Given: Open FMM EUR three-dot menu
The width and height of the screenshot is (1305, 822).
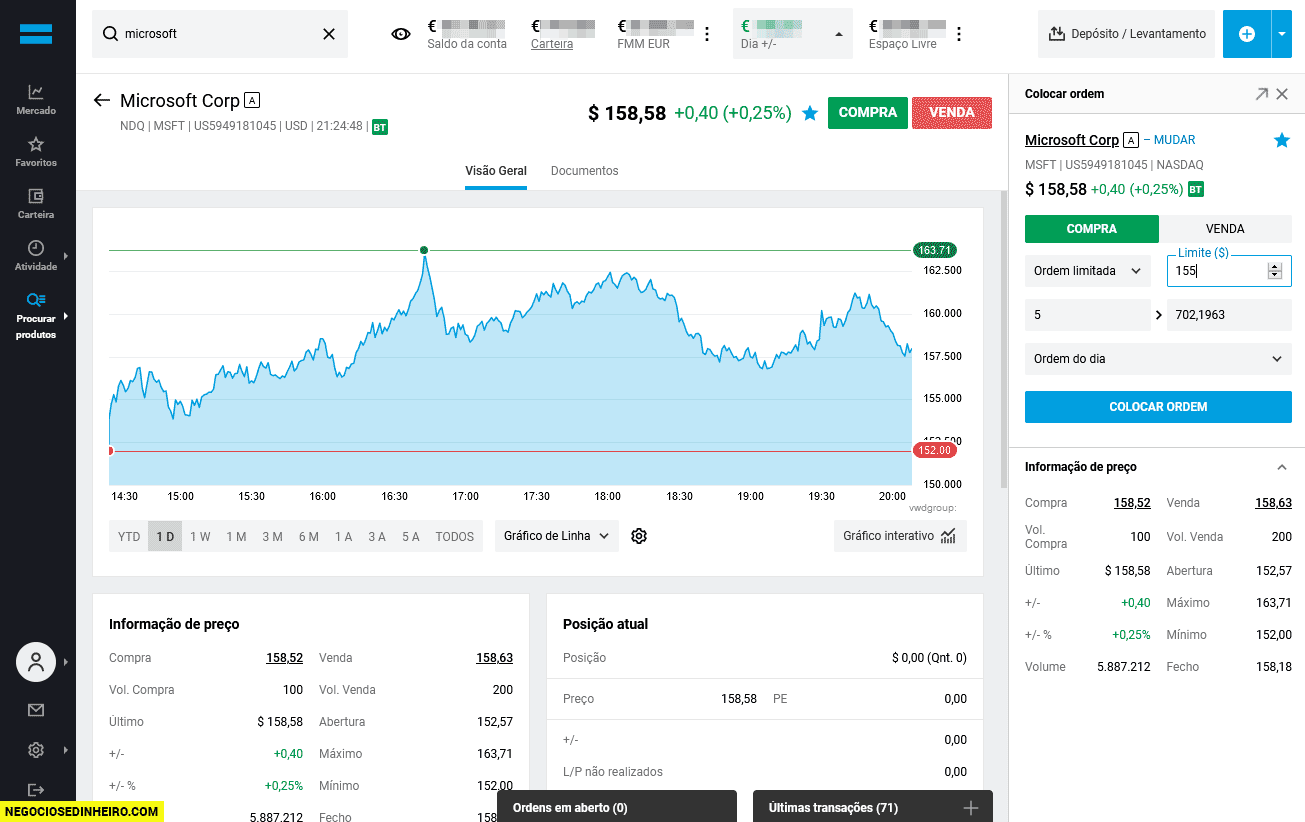Looking at the screenshot, I should [707, 34].
